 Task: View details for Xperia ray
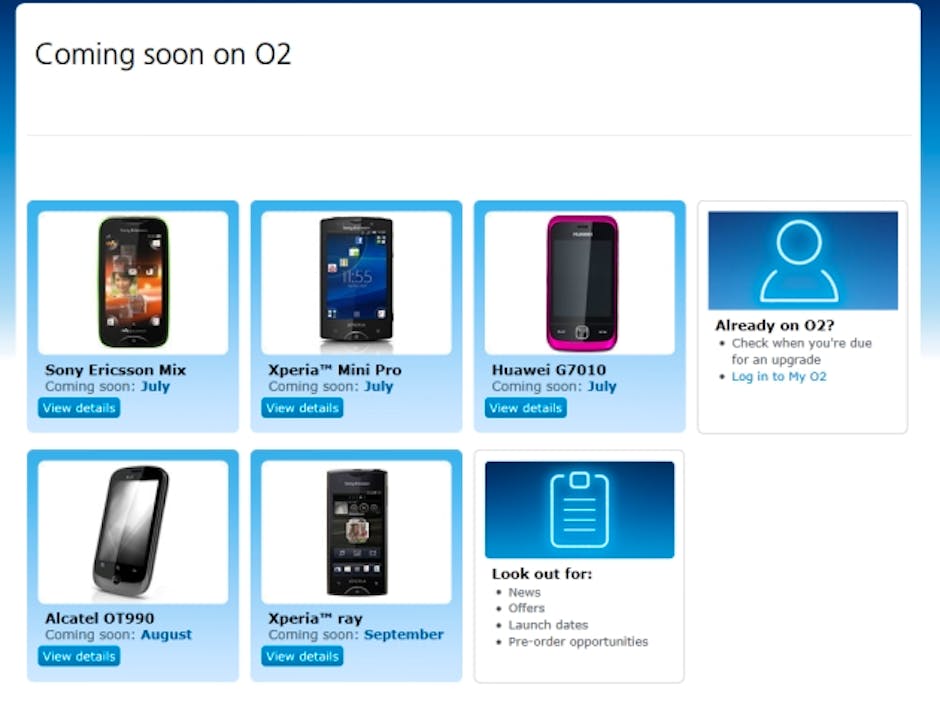click(x=302, y=656)
